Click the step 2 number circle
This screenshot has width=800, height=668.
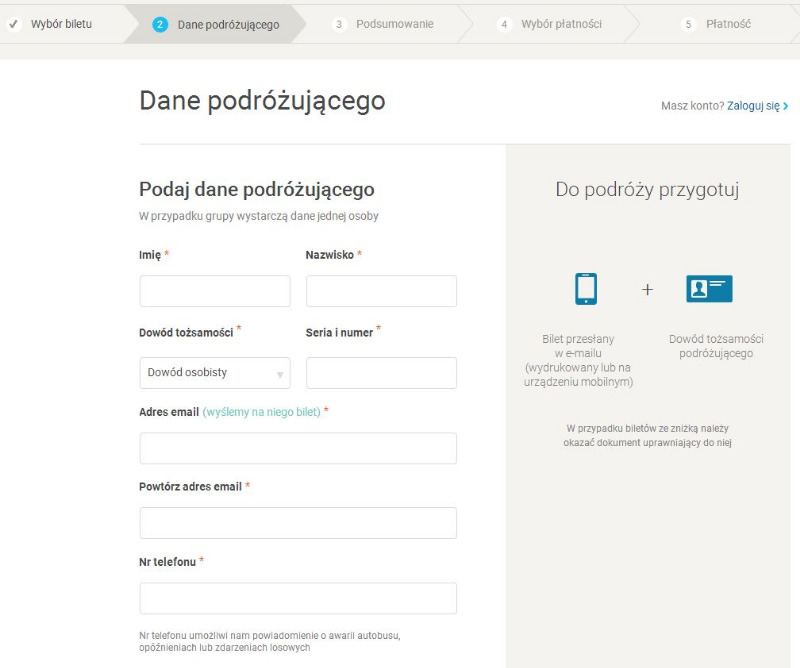click(160, 24)
